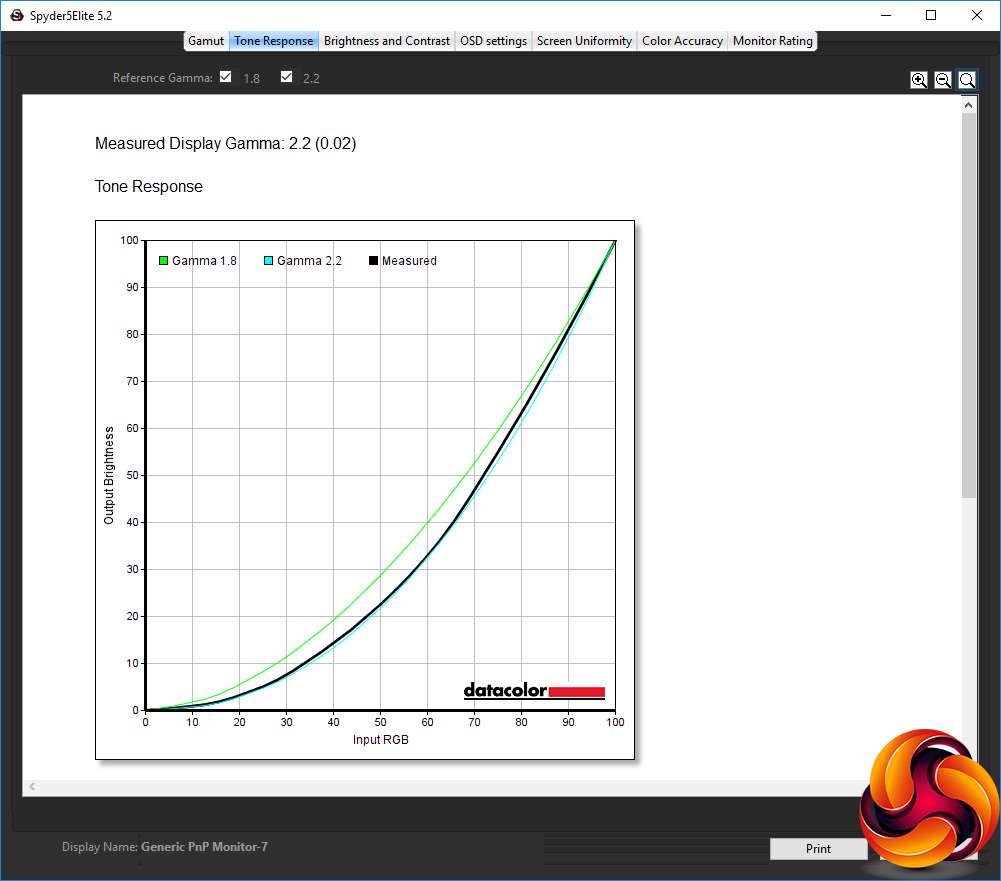Select the Monitor Rating tab

tap(772, 41)
